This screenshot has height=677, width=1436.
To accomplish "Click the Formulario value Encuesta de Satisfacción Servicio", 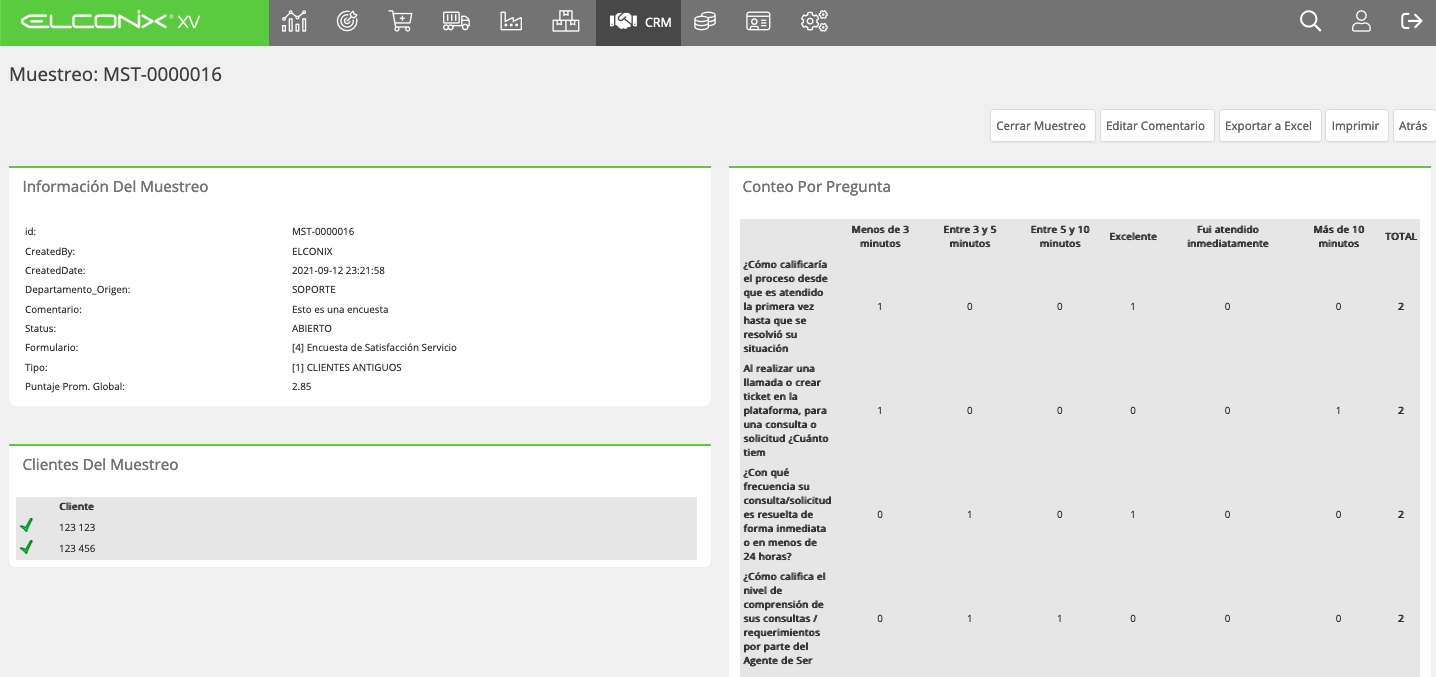I will (374, 347).
